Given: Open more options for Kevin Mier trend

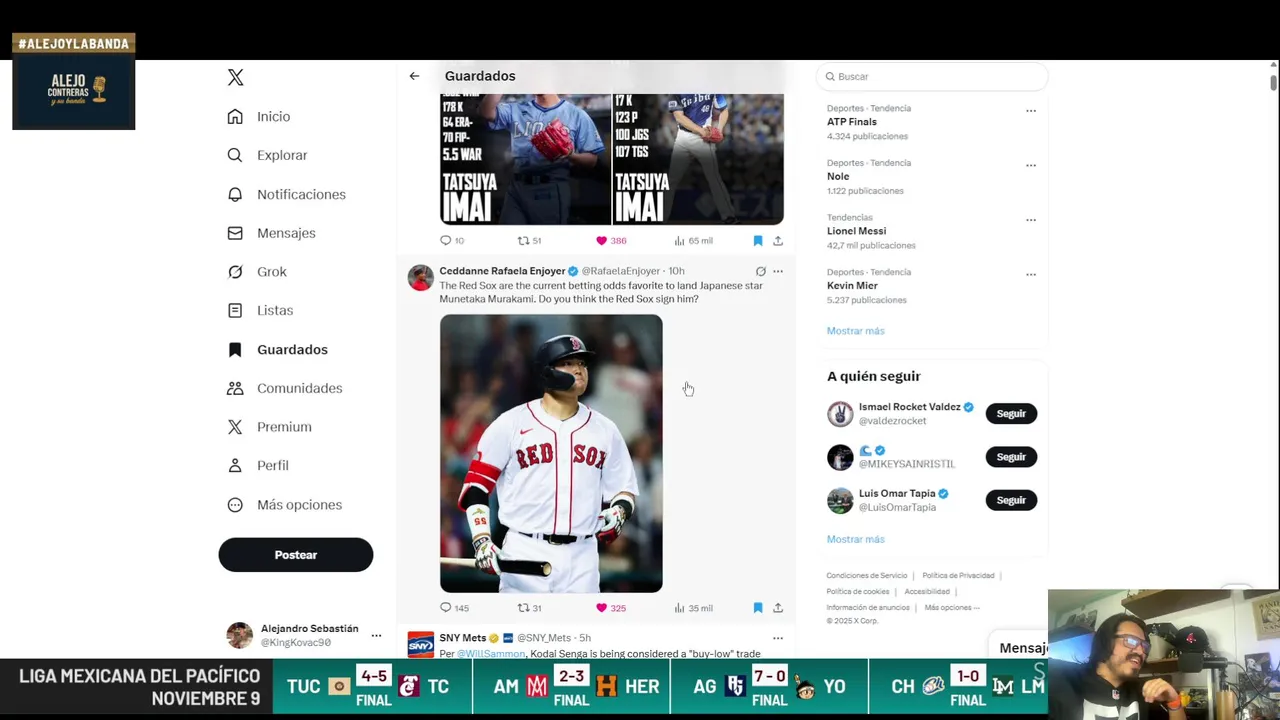Looking at the screenshot, I should [1031, 274].
